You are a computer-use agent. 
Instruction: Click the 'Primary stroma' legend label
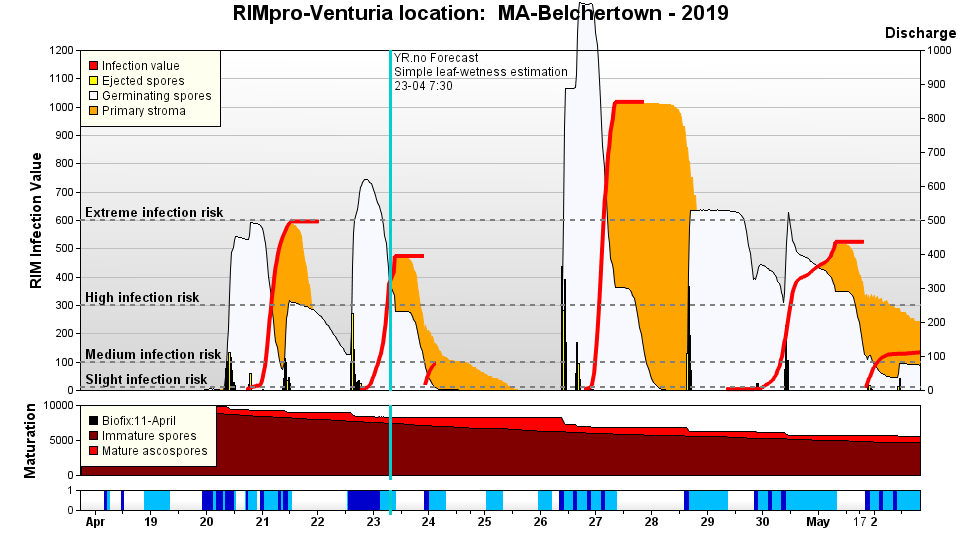click(x=144, y=111)
